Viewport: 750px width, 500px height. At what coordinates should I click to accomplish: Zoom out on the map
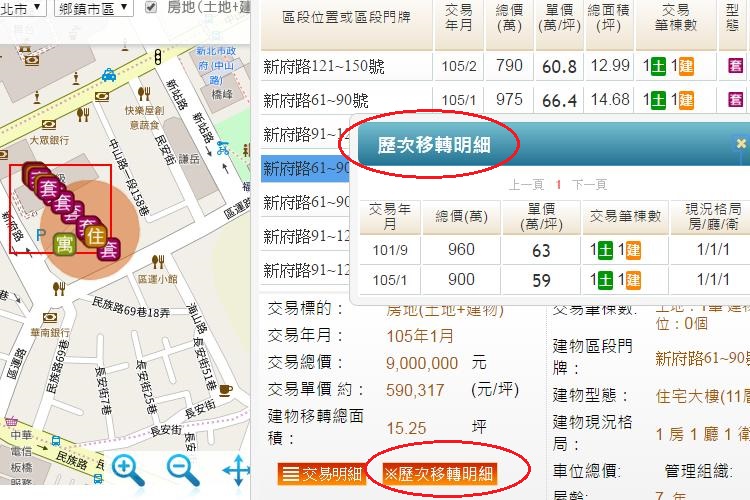(x=183, y=470)
